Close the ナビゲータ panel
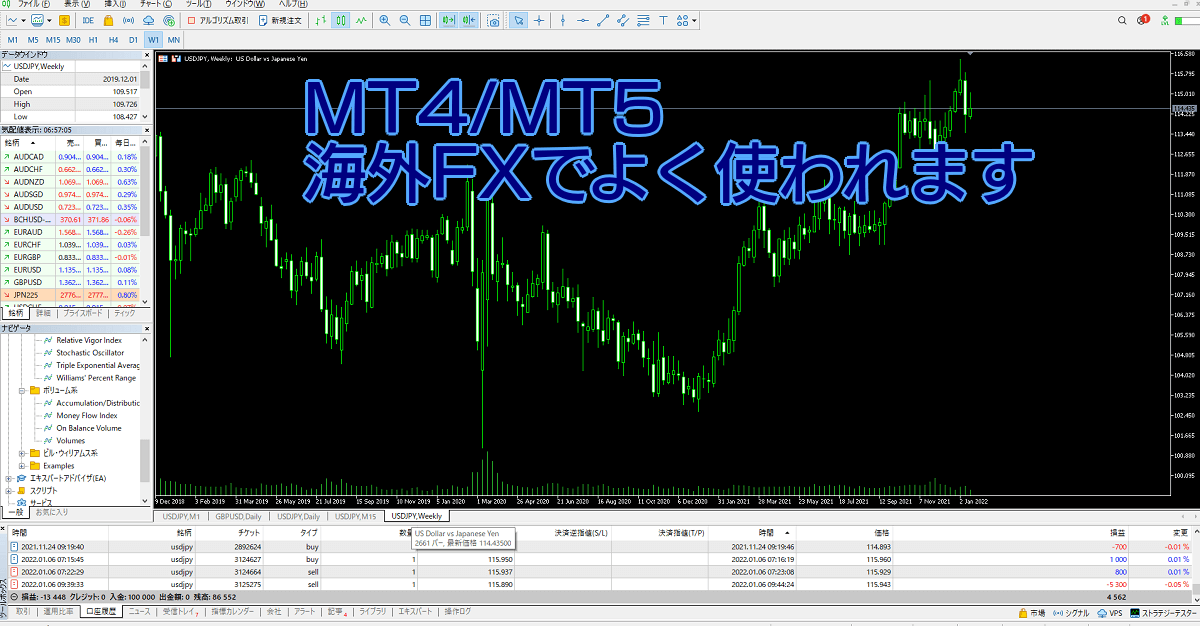 coord(146,328)
